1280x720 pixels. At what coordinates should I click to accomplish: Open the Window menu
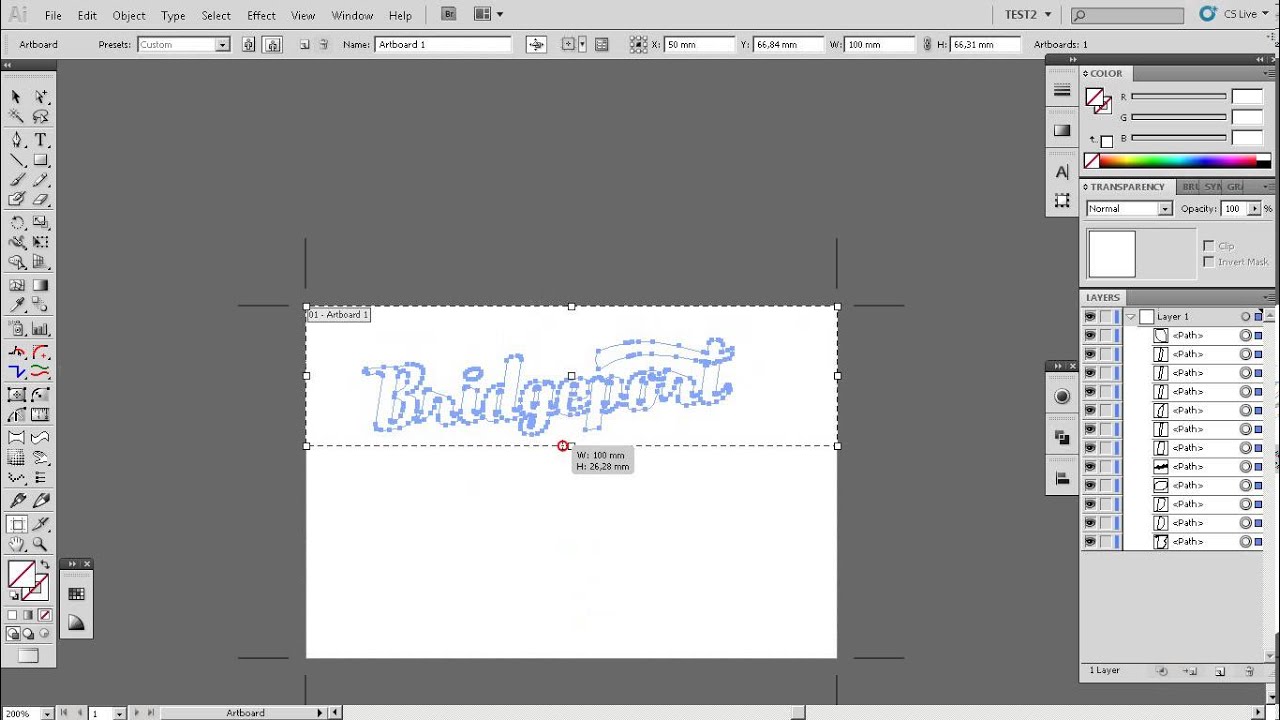pyautogui.click(x=352, y=15)
